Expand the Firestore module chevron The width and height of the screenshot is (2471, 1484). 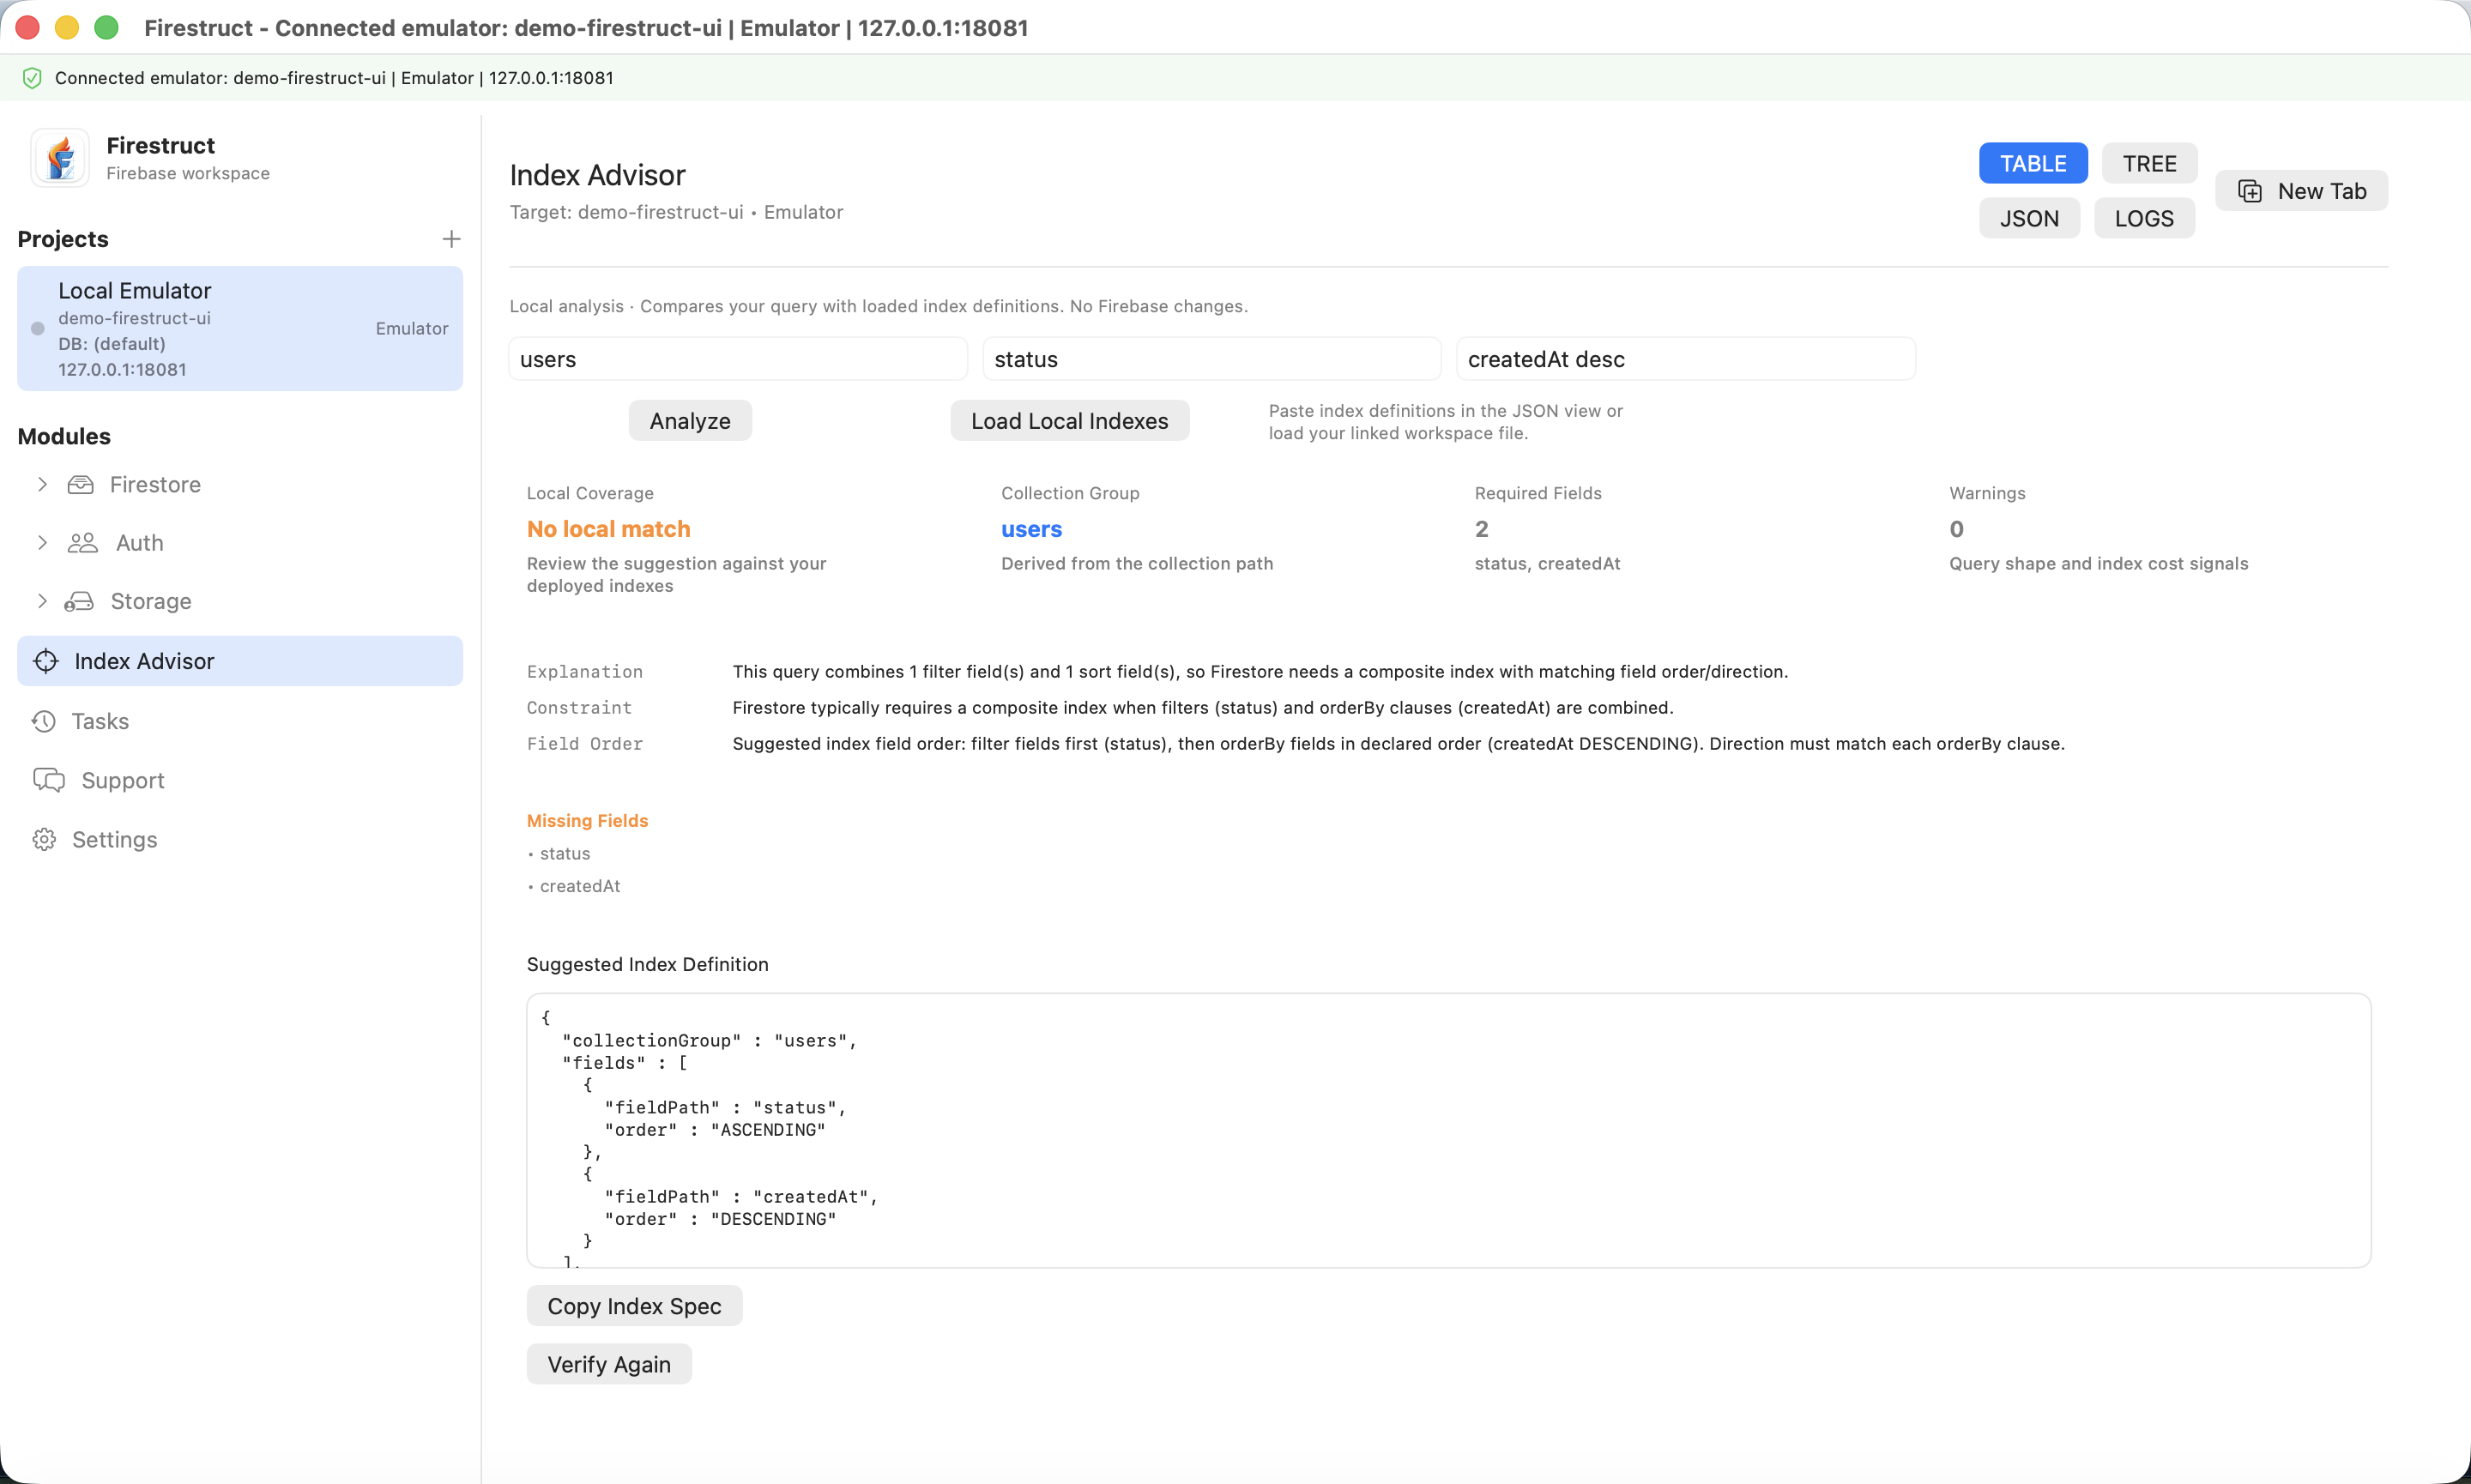click(42, 485)
